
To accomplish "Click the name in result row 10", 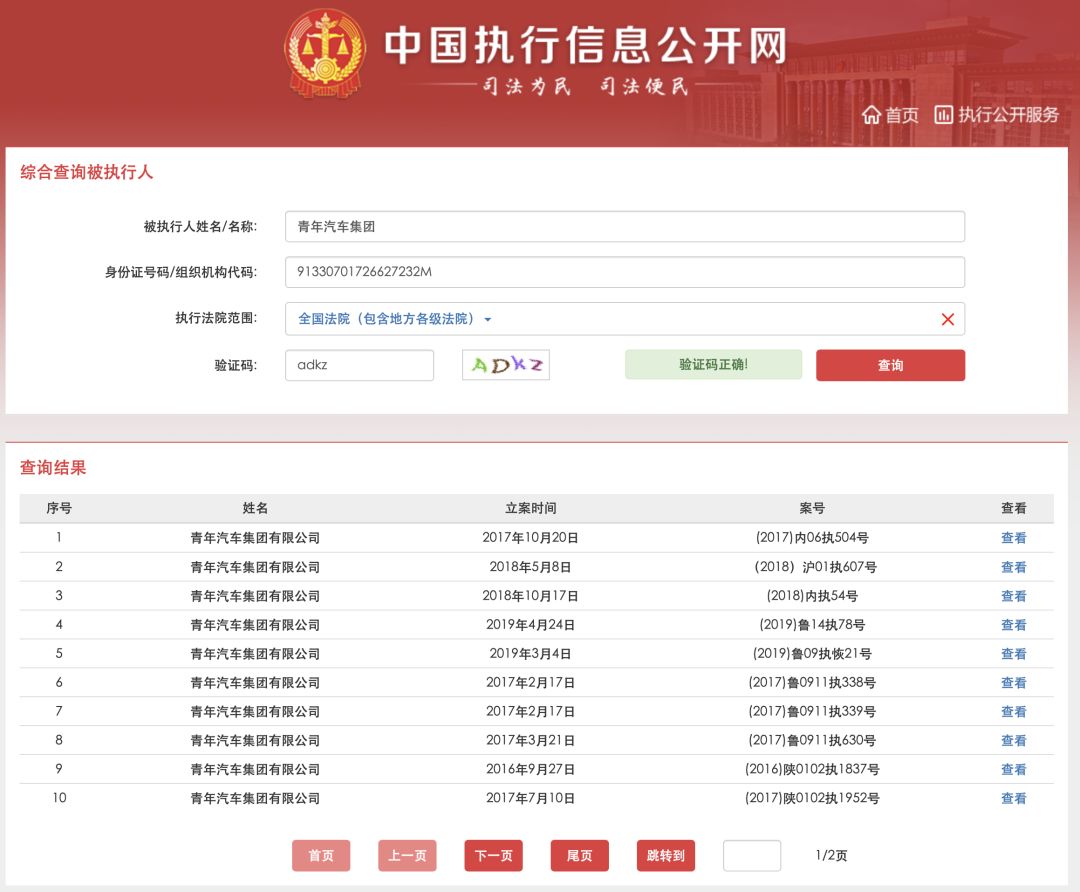I will coord(255,798).
